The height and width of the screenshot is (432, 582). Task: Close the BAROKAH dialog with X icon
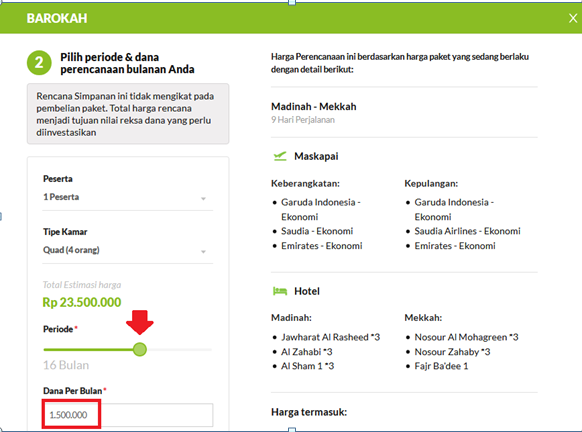(573, 18)
